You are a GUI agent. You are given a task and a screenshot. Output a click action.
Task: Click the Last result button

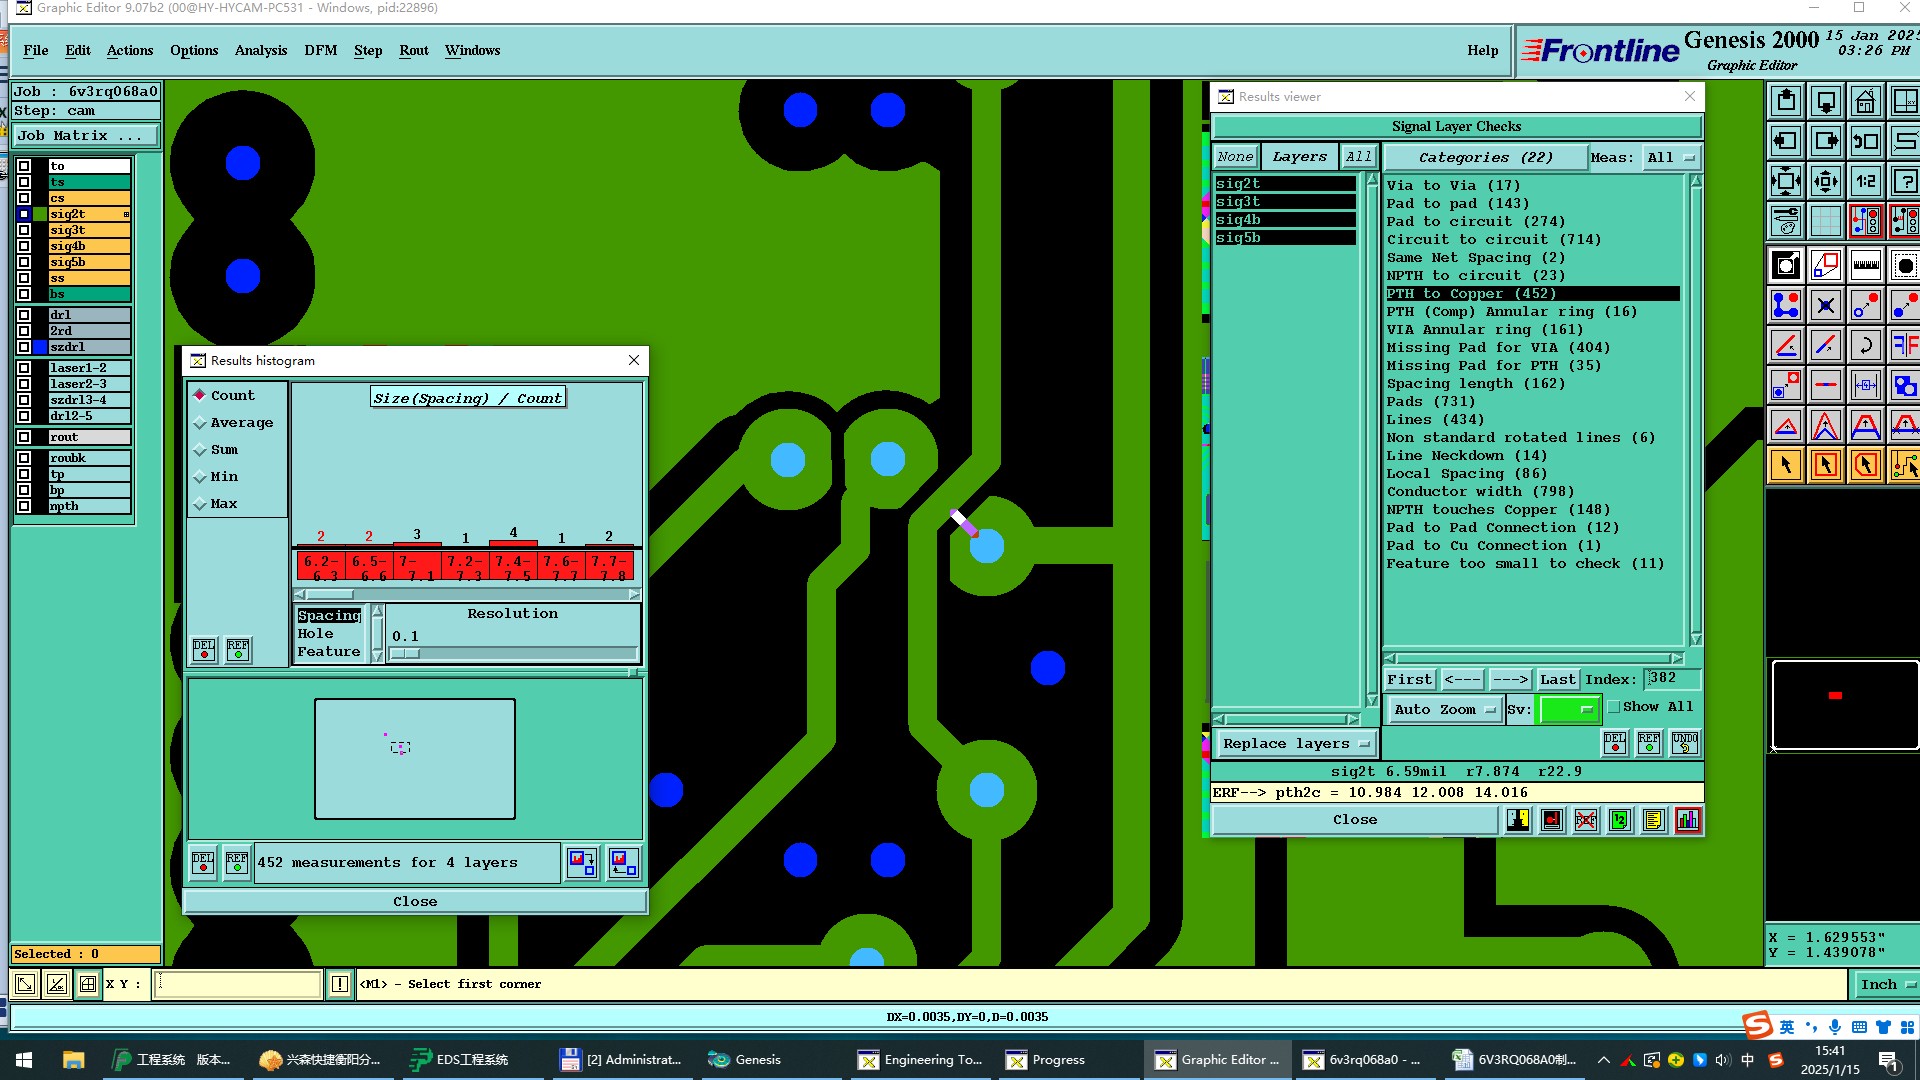click(1557, 680)
